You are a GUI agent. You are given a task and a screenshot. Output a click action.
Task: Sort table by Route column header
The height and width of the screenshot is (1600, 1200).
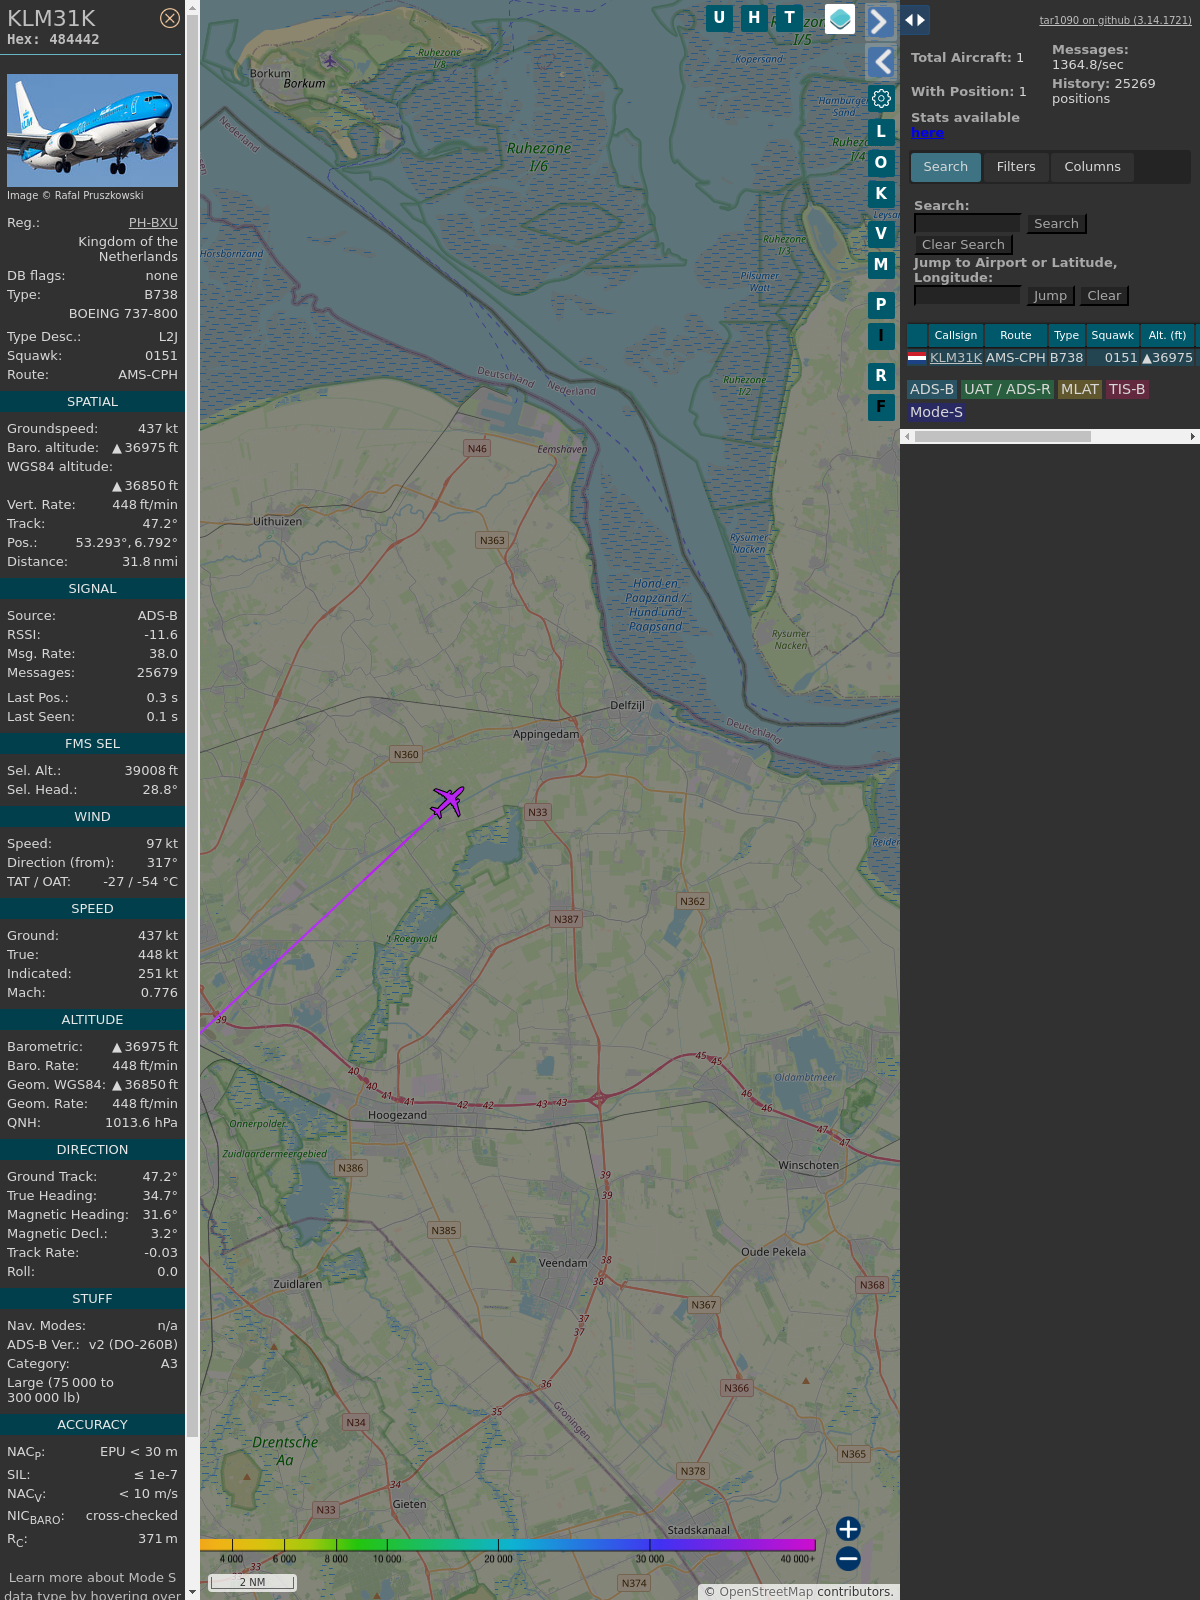pyautogui.click(x=1015, y=336)
